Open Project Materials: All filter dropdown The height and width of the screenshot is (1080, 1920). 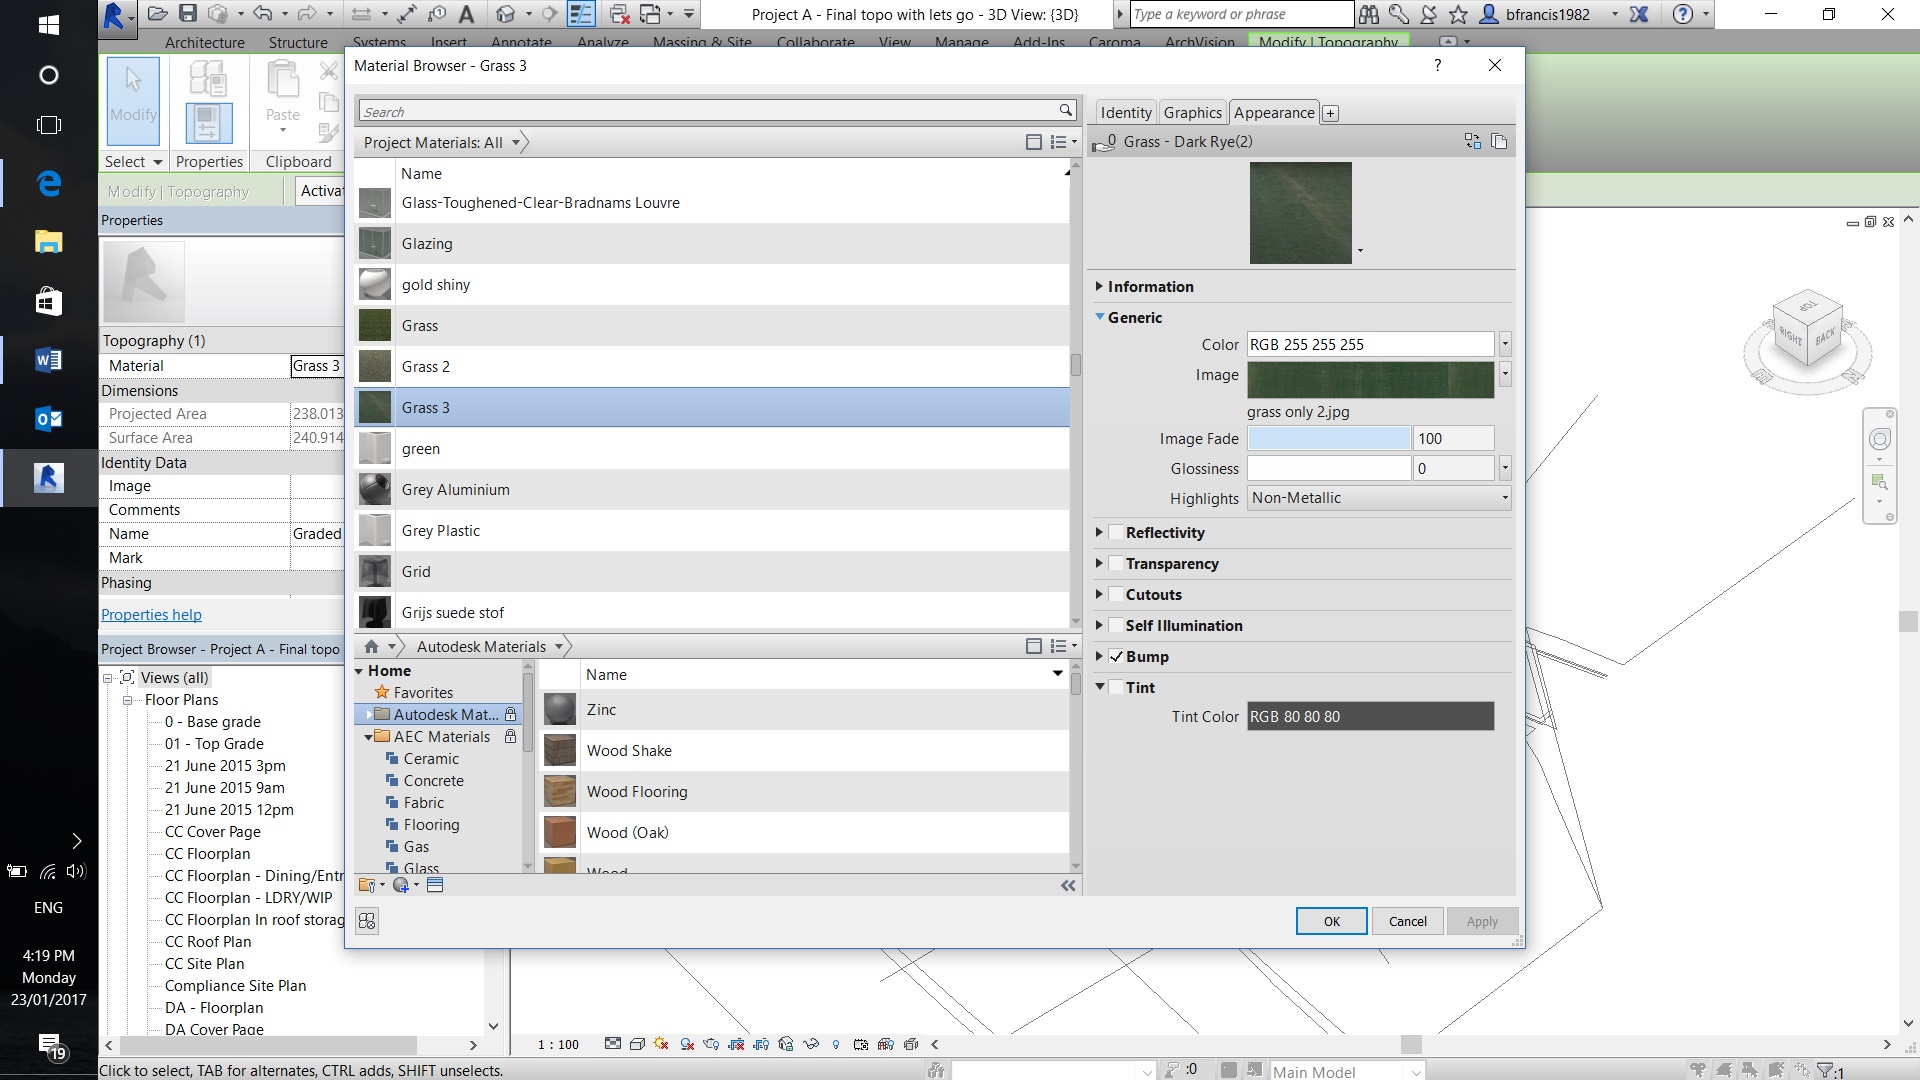516,143
